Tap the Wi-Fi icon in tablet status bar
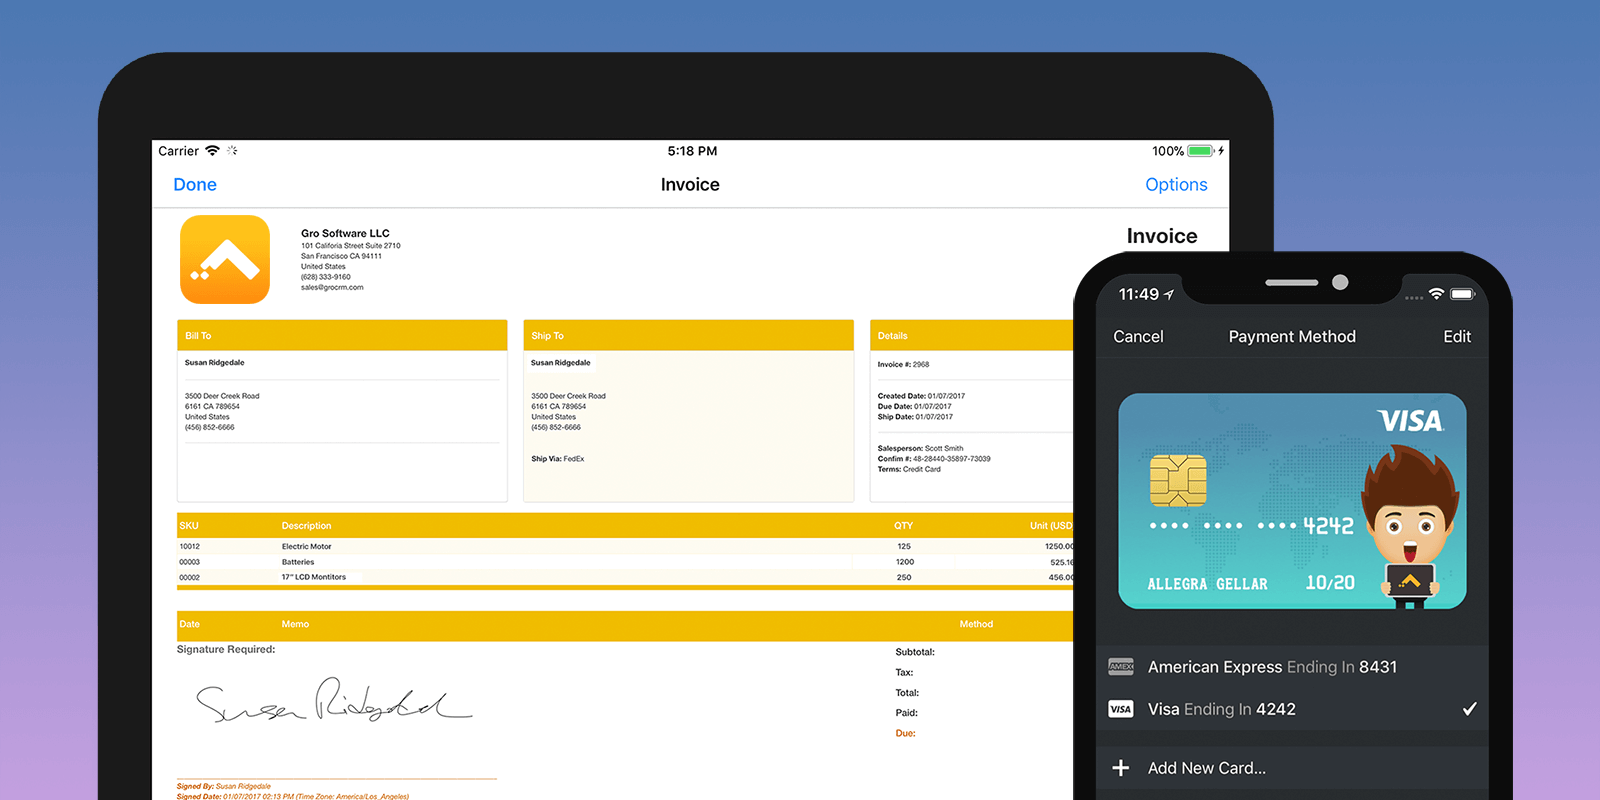Screen dimensions: 1600x800 [x=212, y=151]
